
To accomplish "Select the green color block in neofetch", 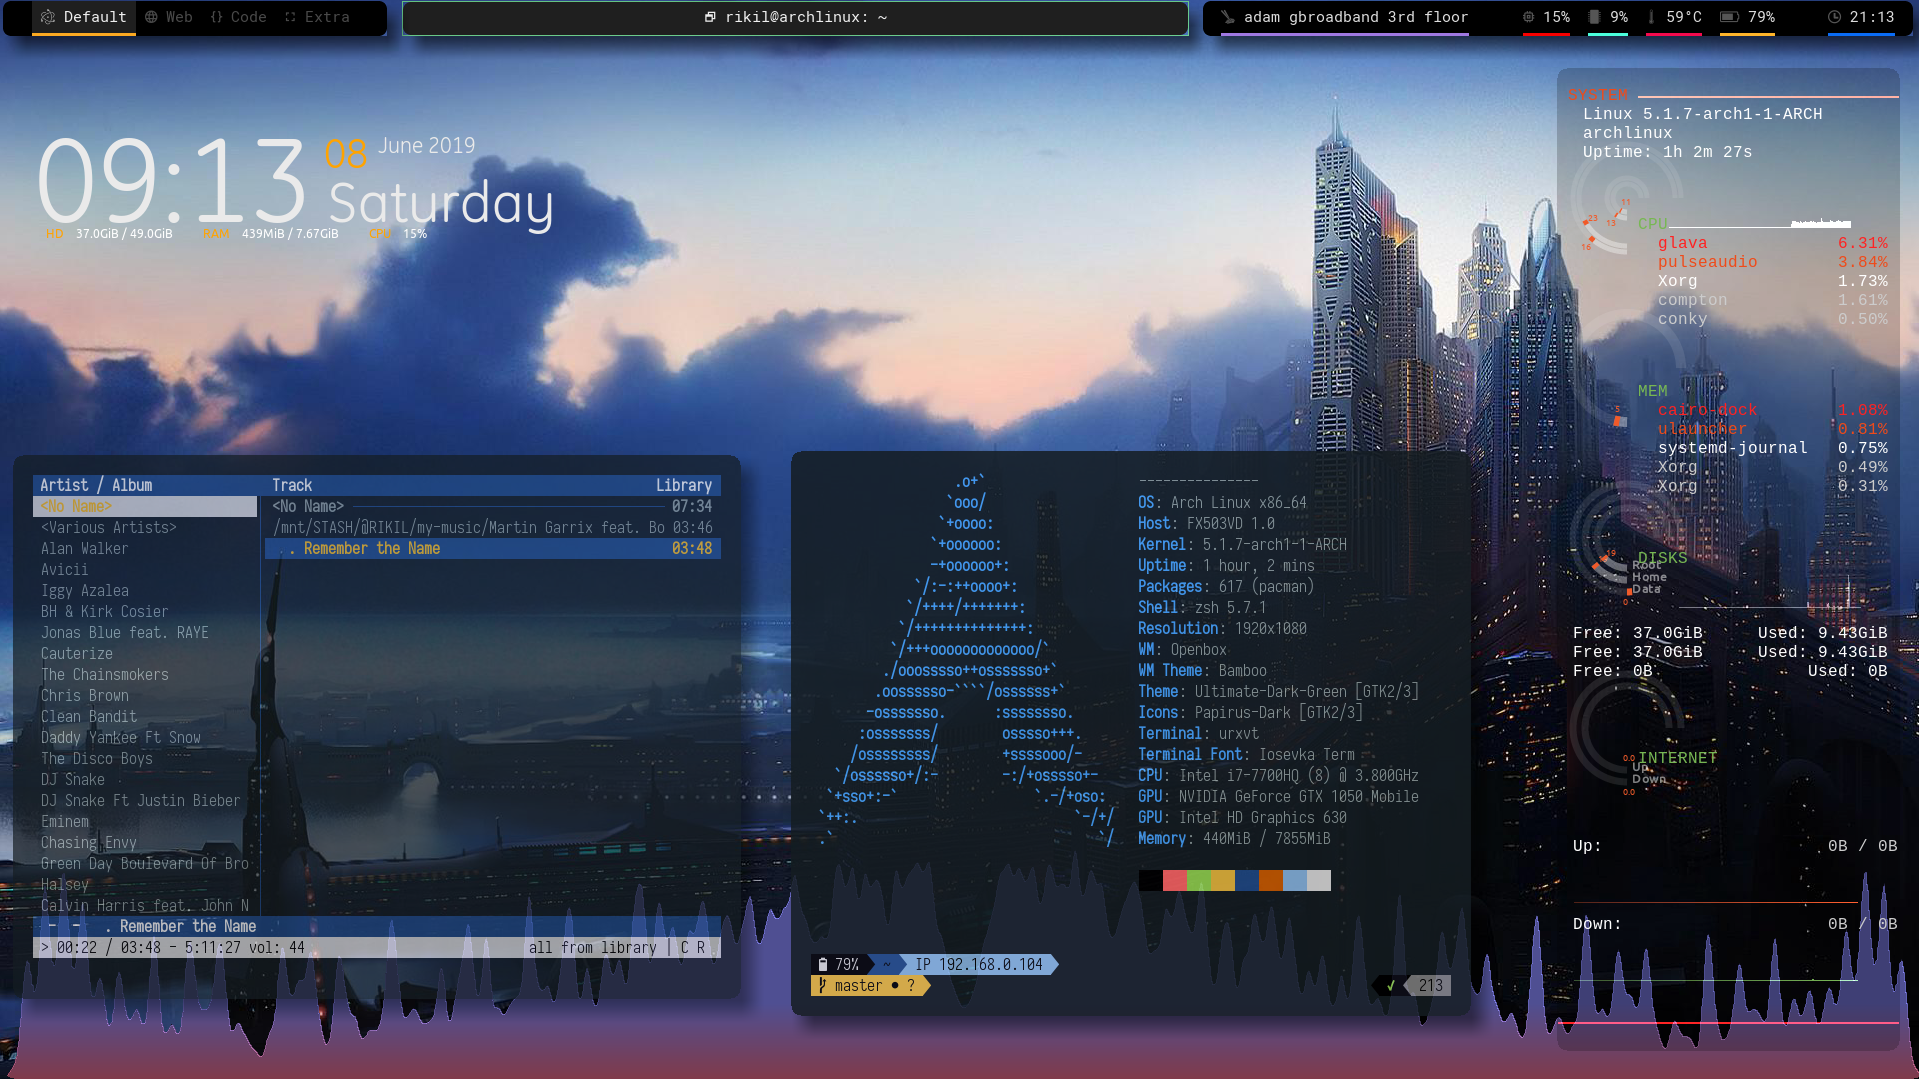I will coord(1198,880).
